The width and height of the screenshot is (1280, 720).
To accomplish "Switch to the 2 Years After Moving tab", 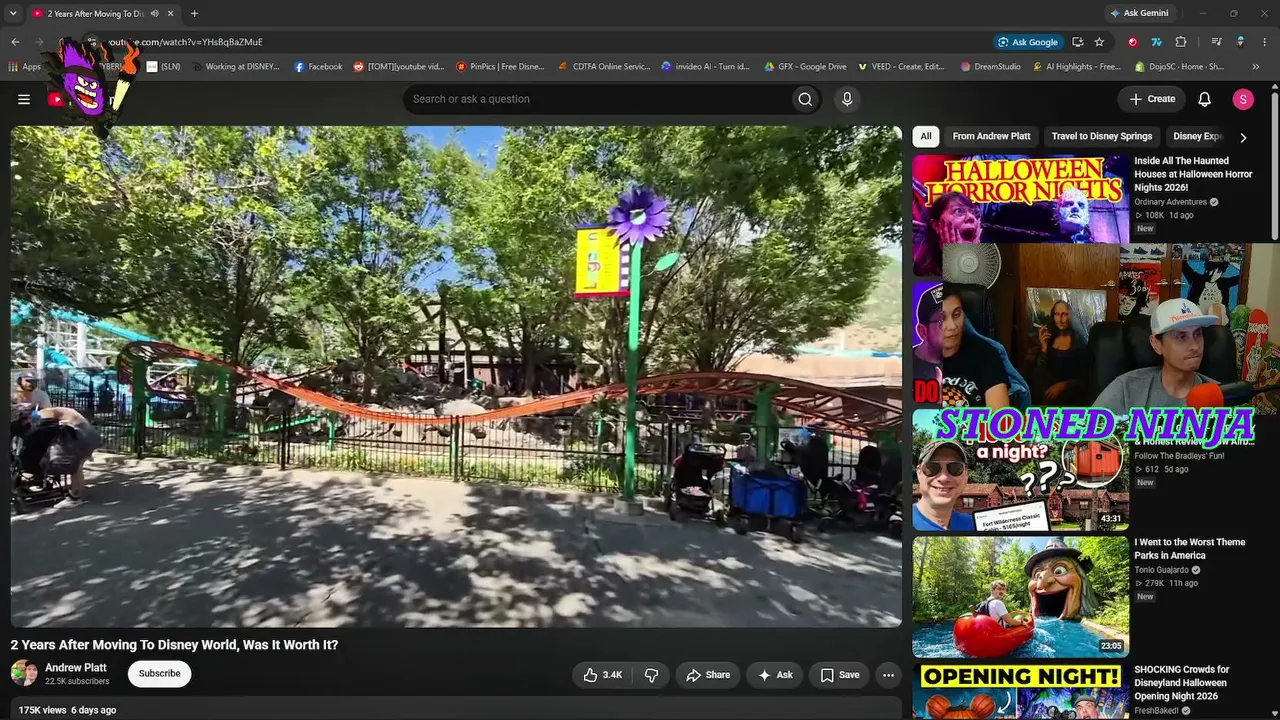I will pyautogui.click(x=103, y=14).
